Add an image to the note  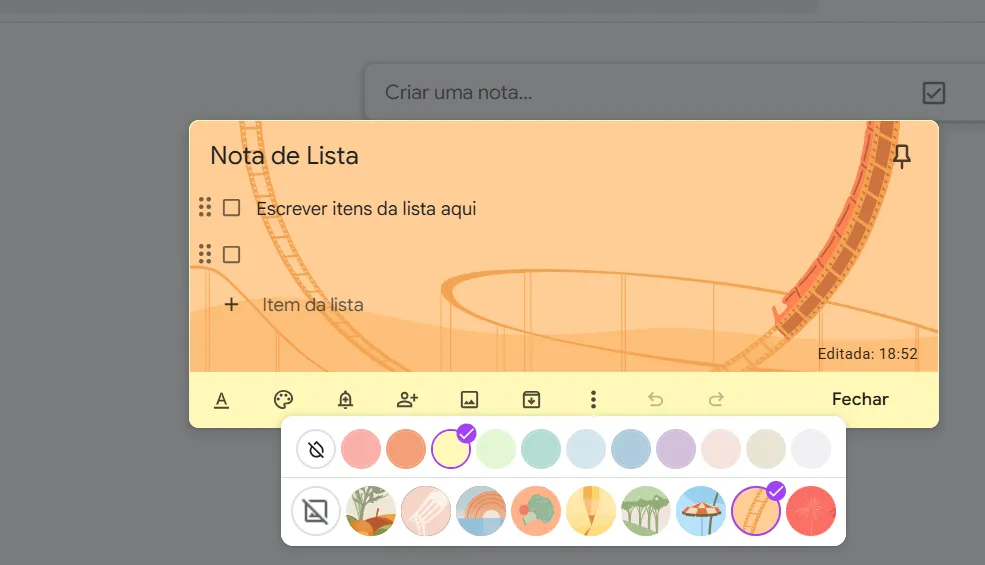469,400
